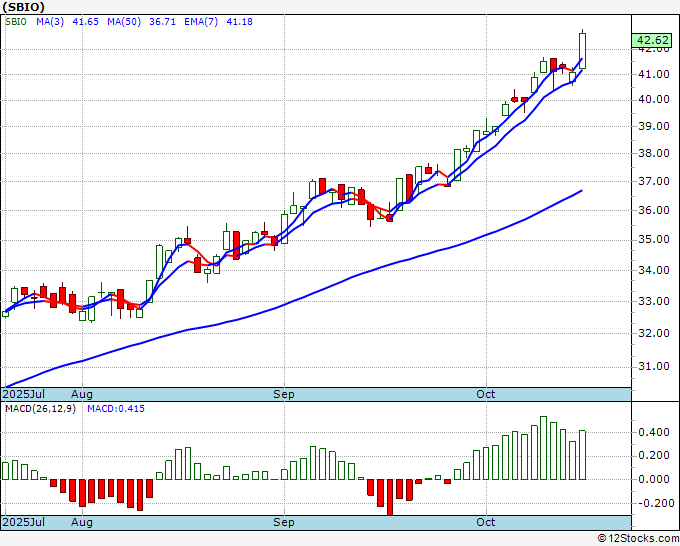The image size is (680, 546).
Task: Click the 35.00 price axis label
Action: (654, 239)
